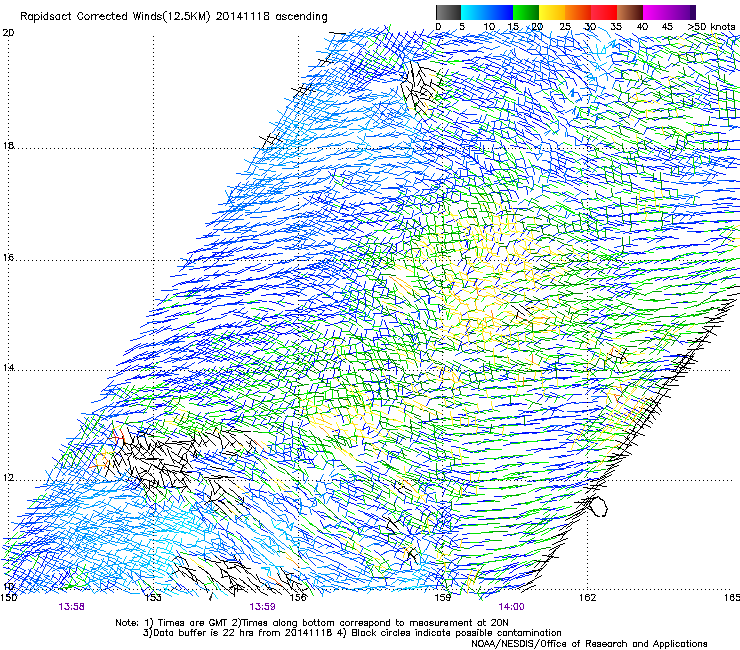Click the '18' latitude axis label
The height and width of the screenshot is (650, 740).
coord(8,145)
